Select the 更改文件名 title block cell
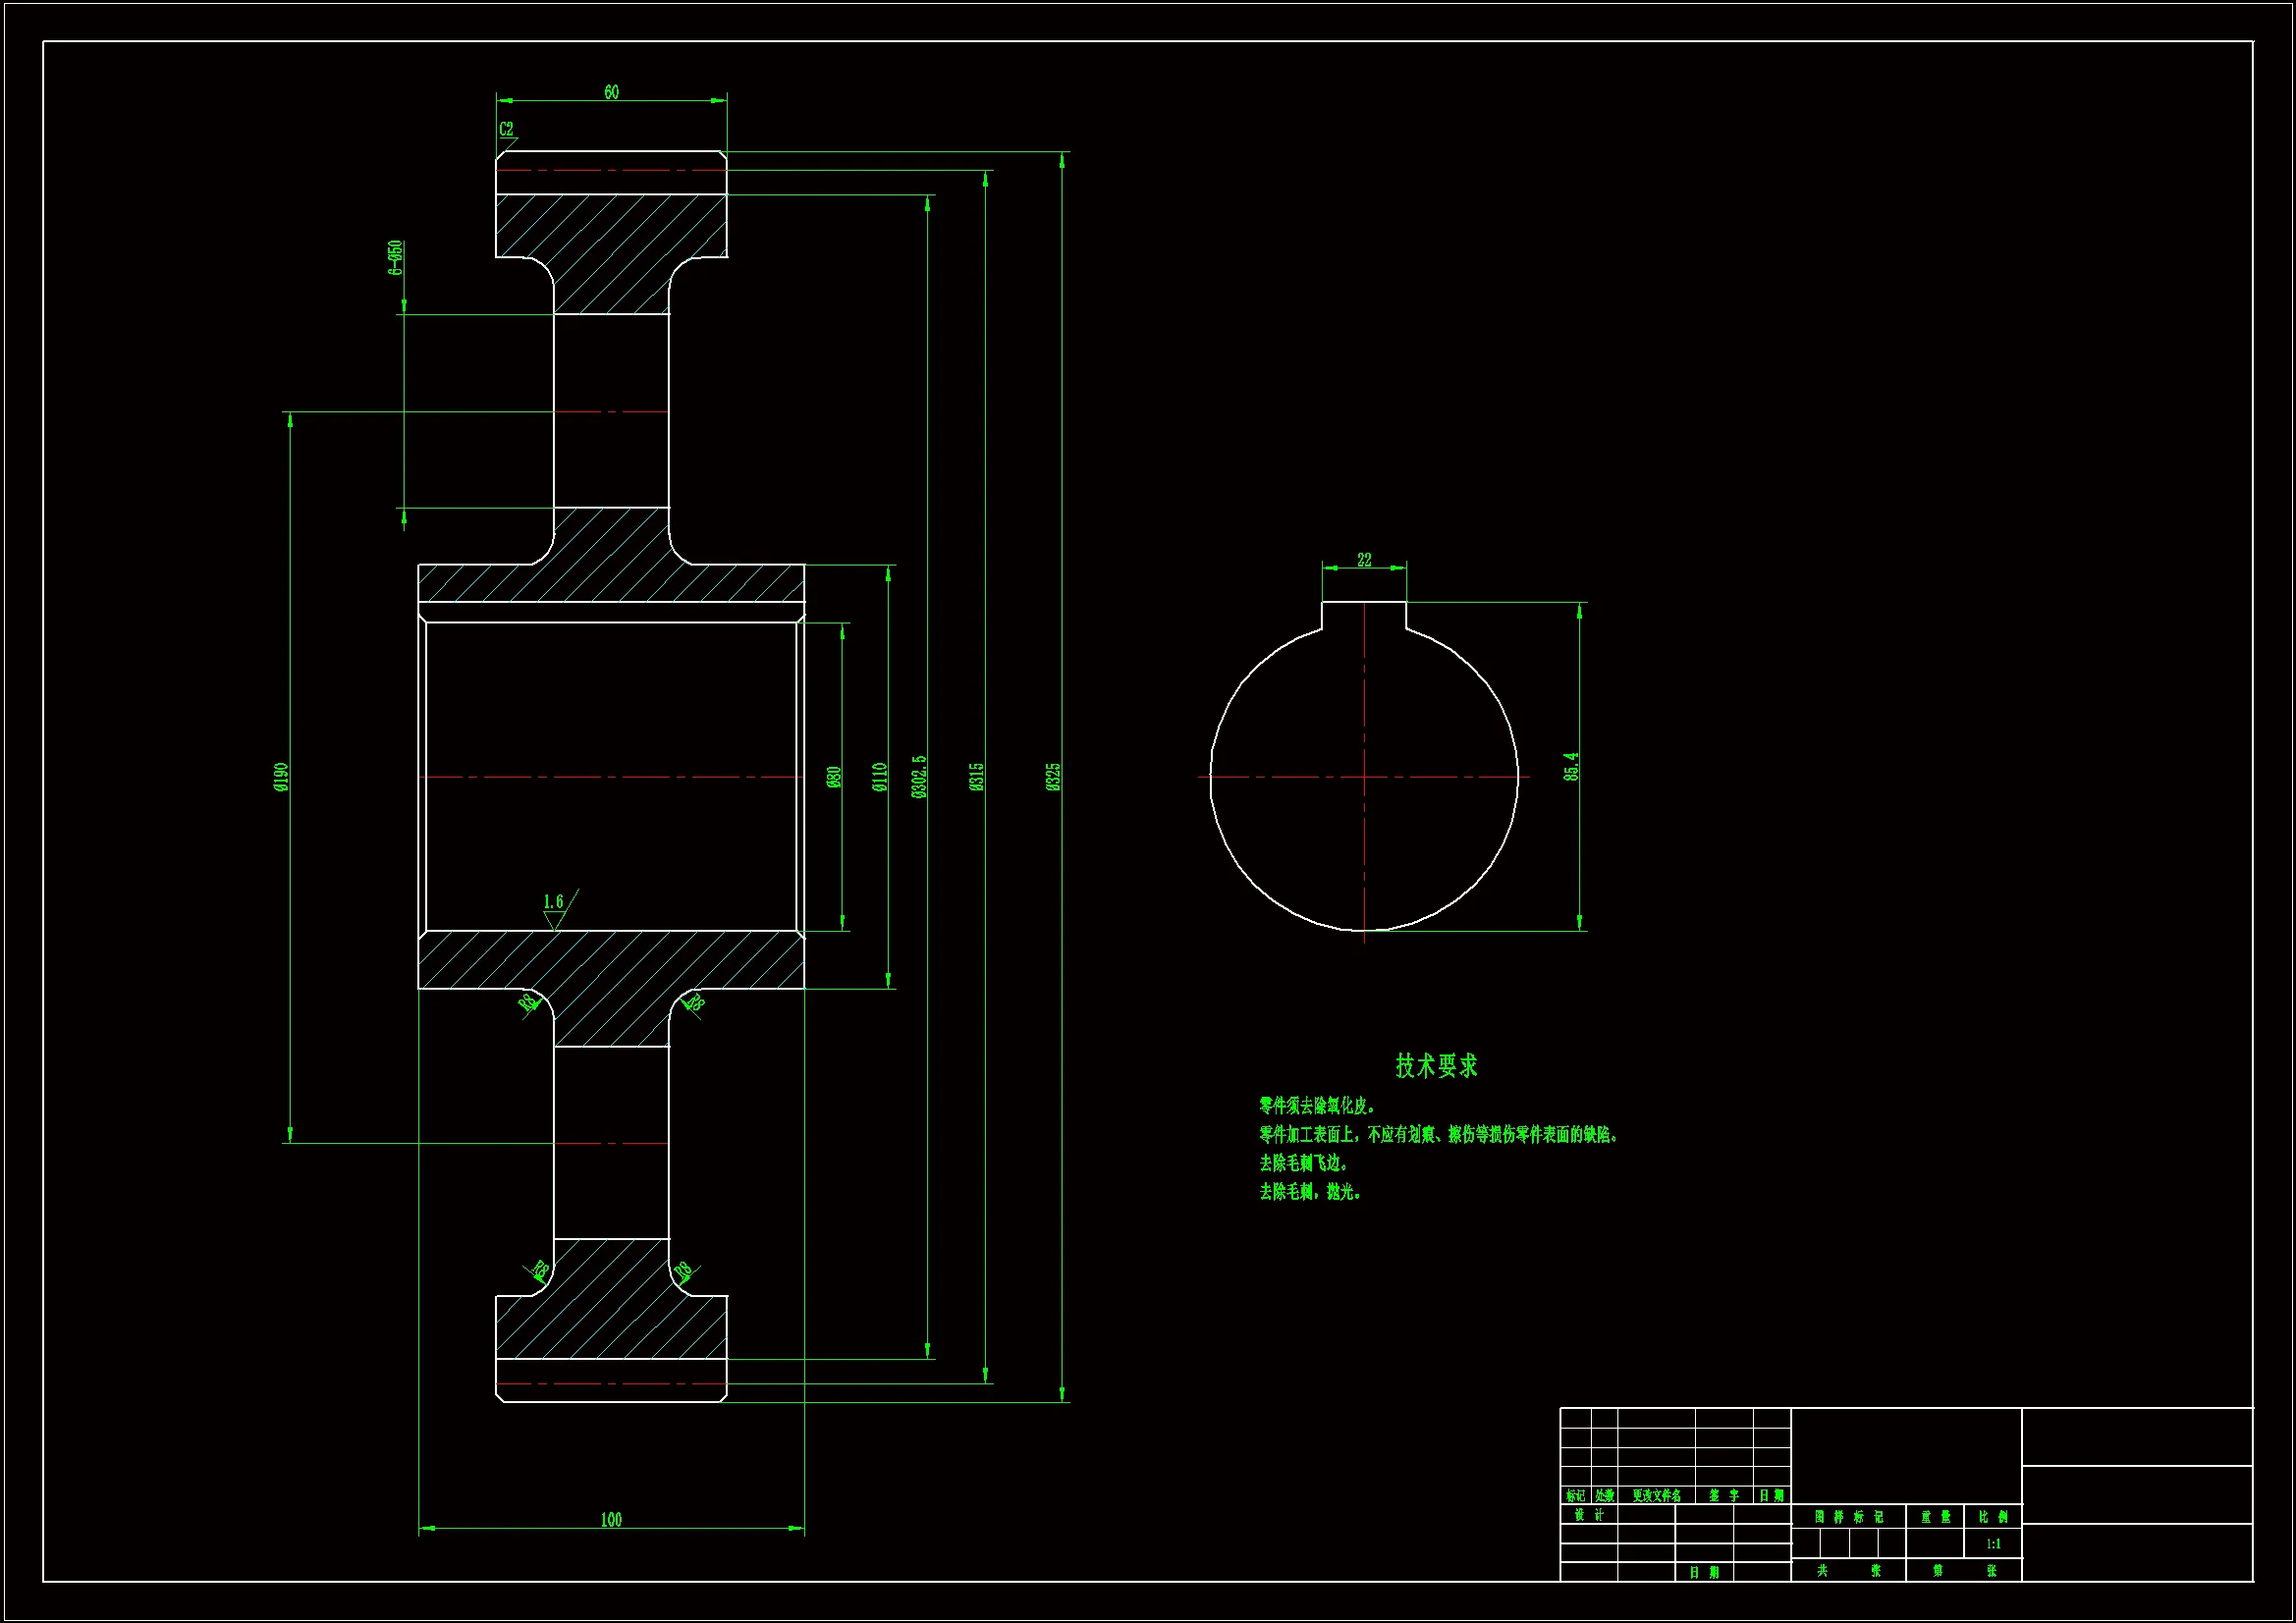 pyautogui.click(x=1656, y=1496)
